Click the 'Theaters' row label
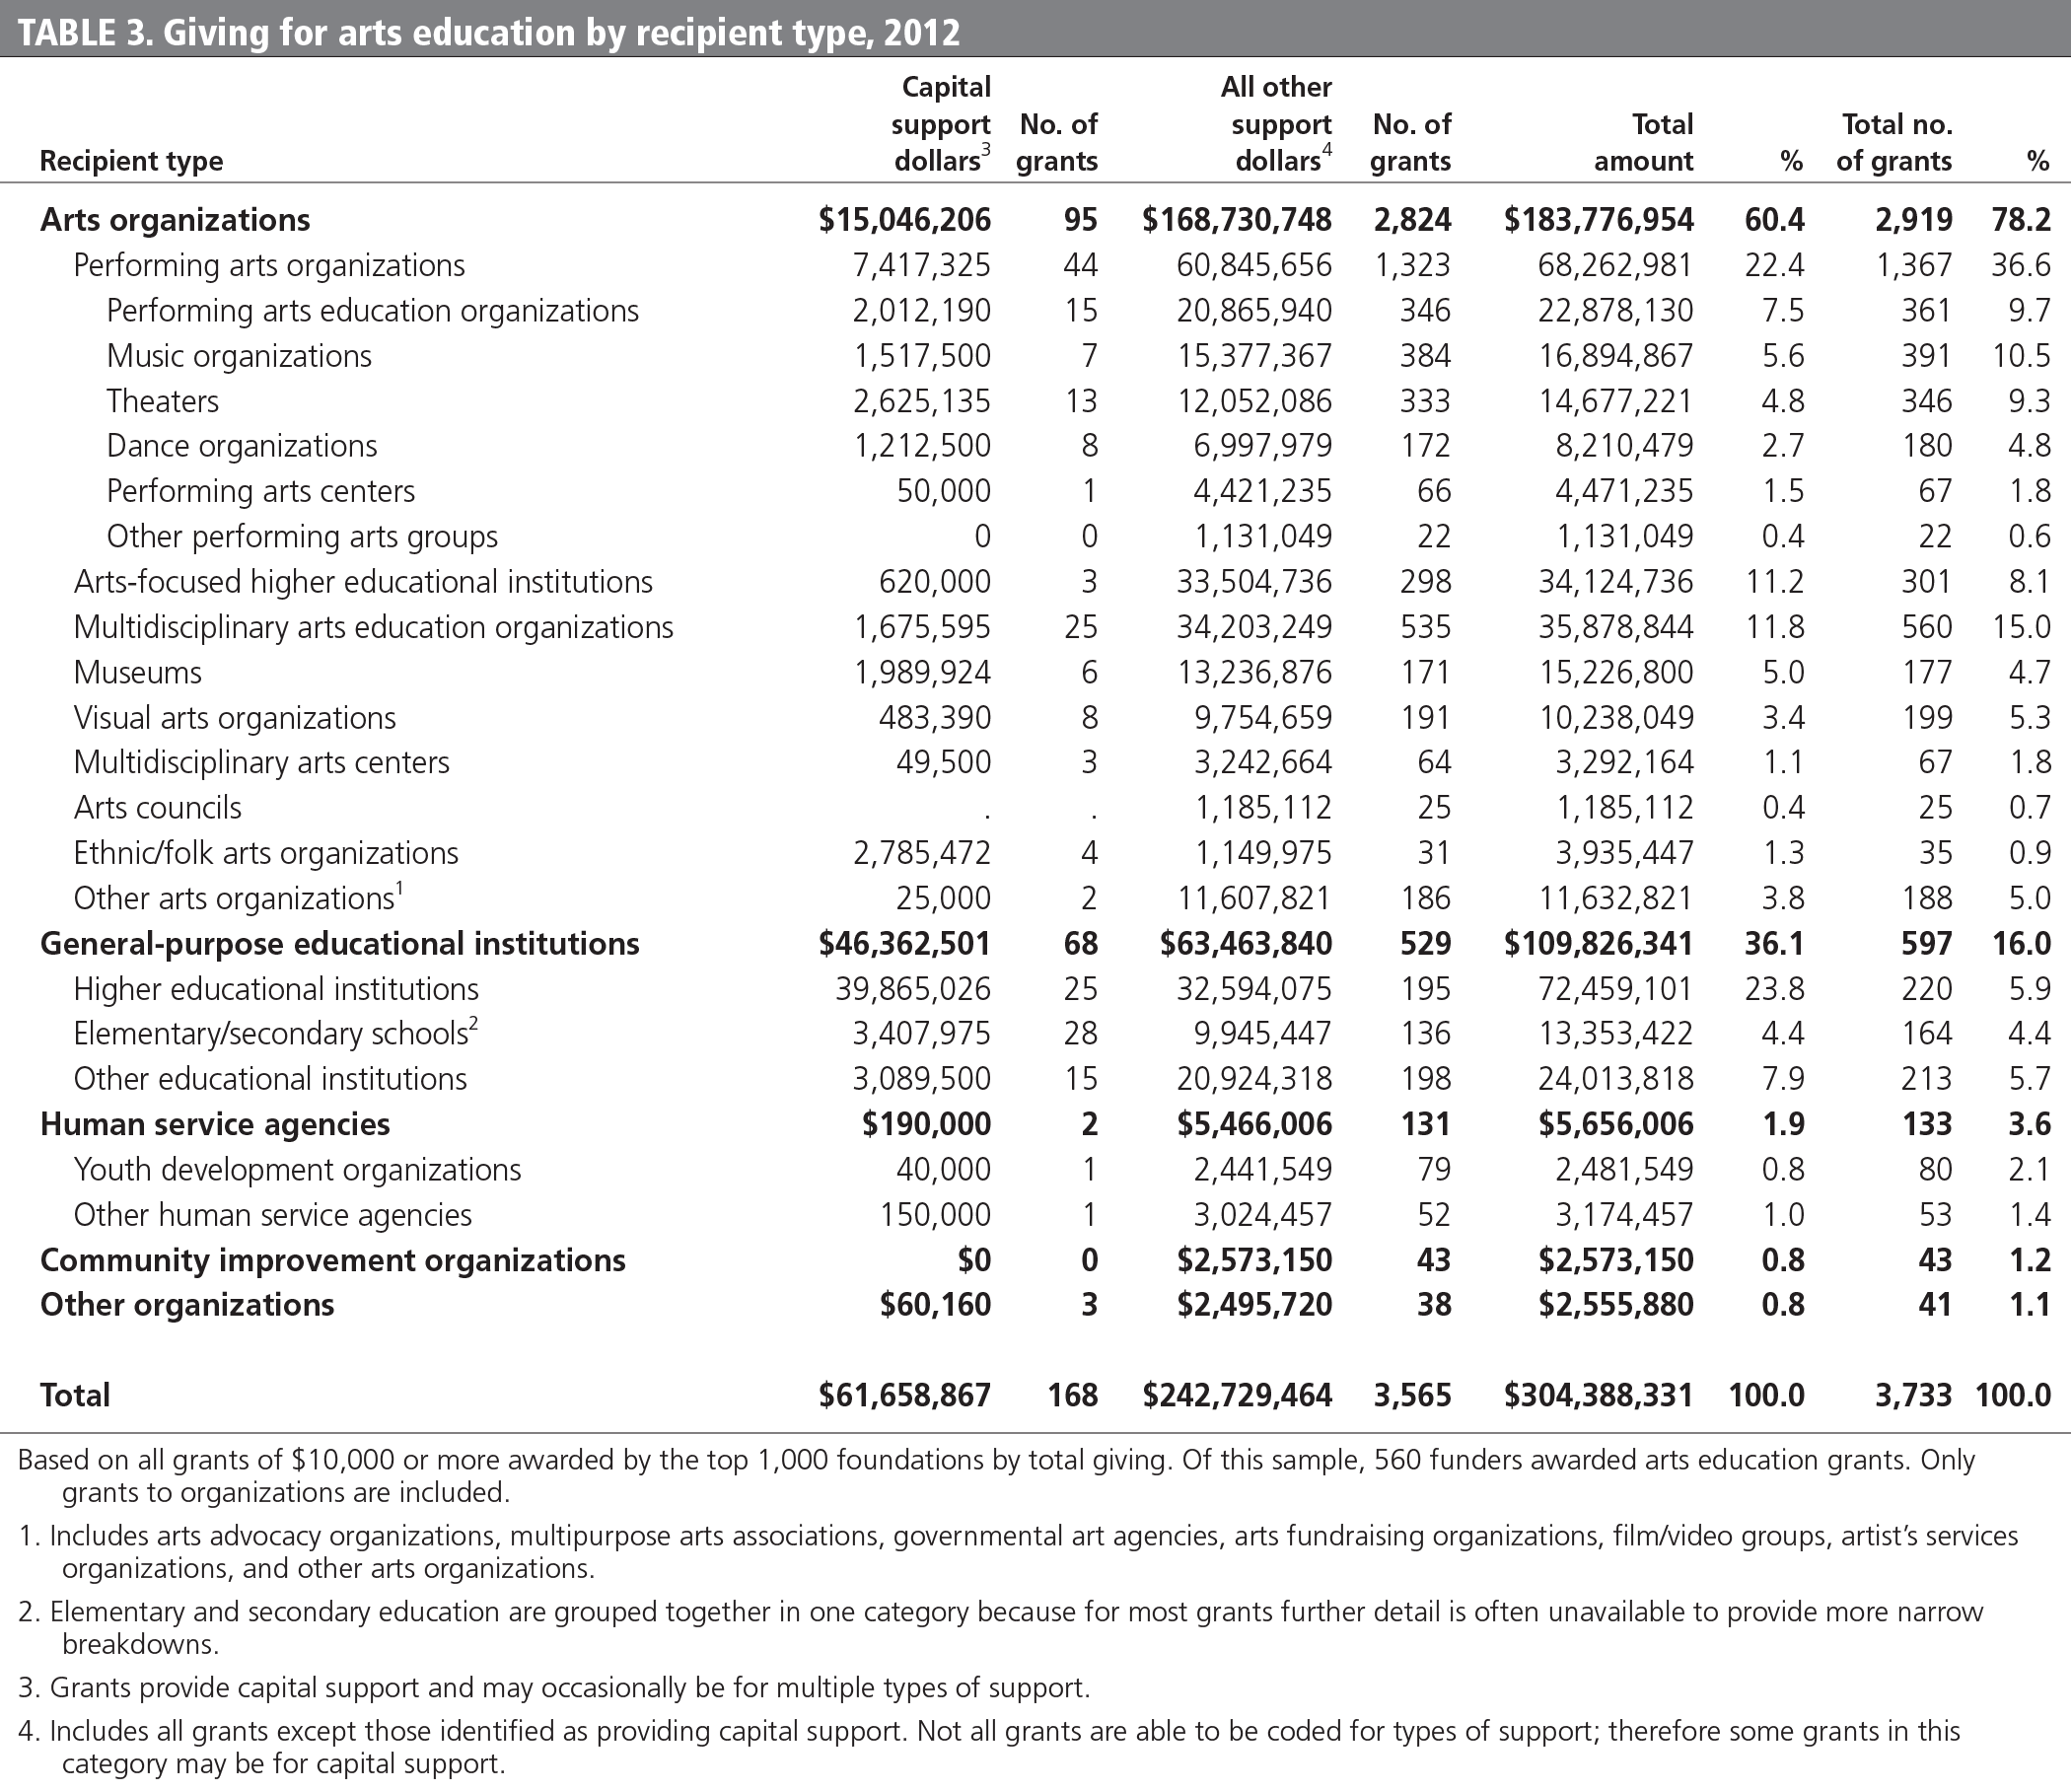The height and width of the screenshot is (1792, 2071). (x=162, y=401)
